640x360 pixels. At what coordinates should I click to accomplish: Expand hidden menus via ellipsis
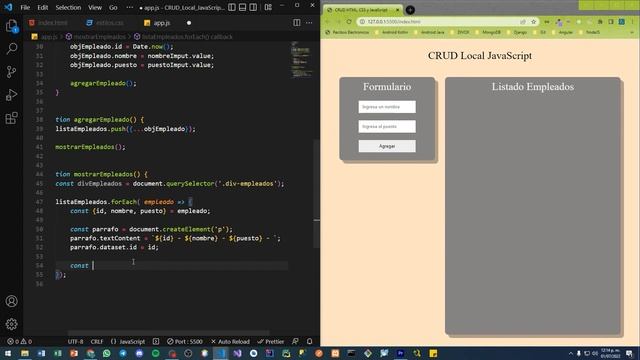click(129, 7)
